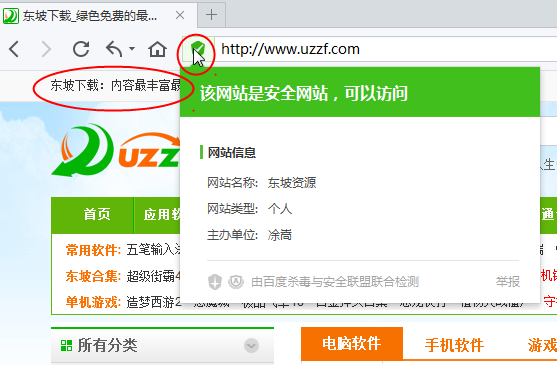
Task: Open the 造梦西游2 link
Action: tap(153, 302)
